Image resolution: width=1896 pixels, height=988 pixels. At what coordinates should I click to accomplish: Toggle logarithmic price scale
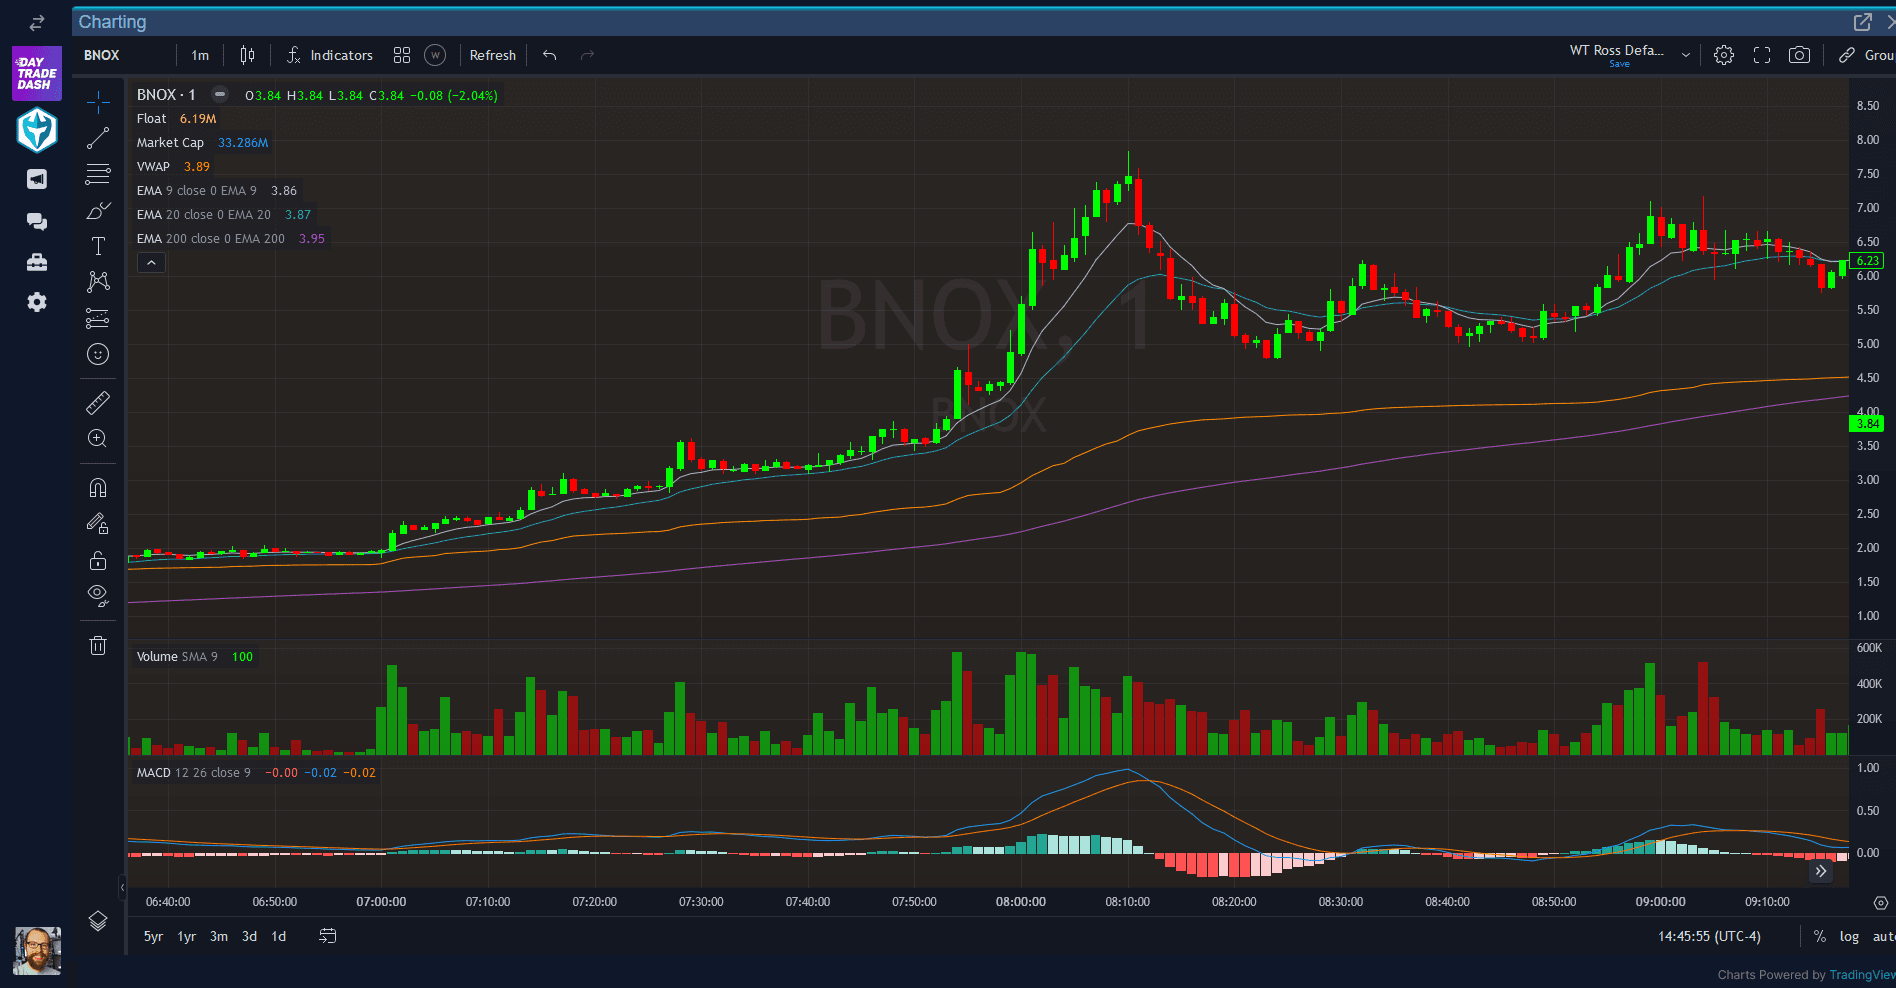(x=1849, y=936)
